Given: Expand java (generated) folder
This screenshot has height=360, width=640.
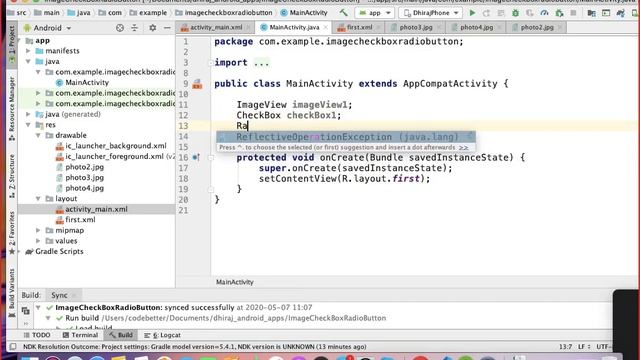Looking at the screenshot, I should click(x=28, y=114).
